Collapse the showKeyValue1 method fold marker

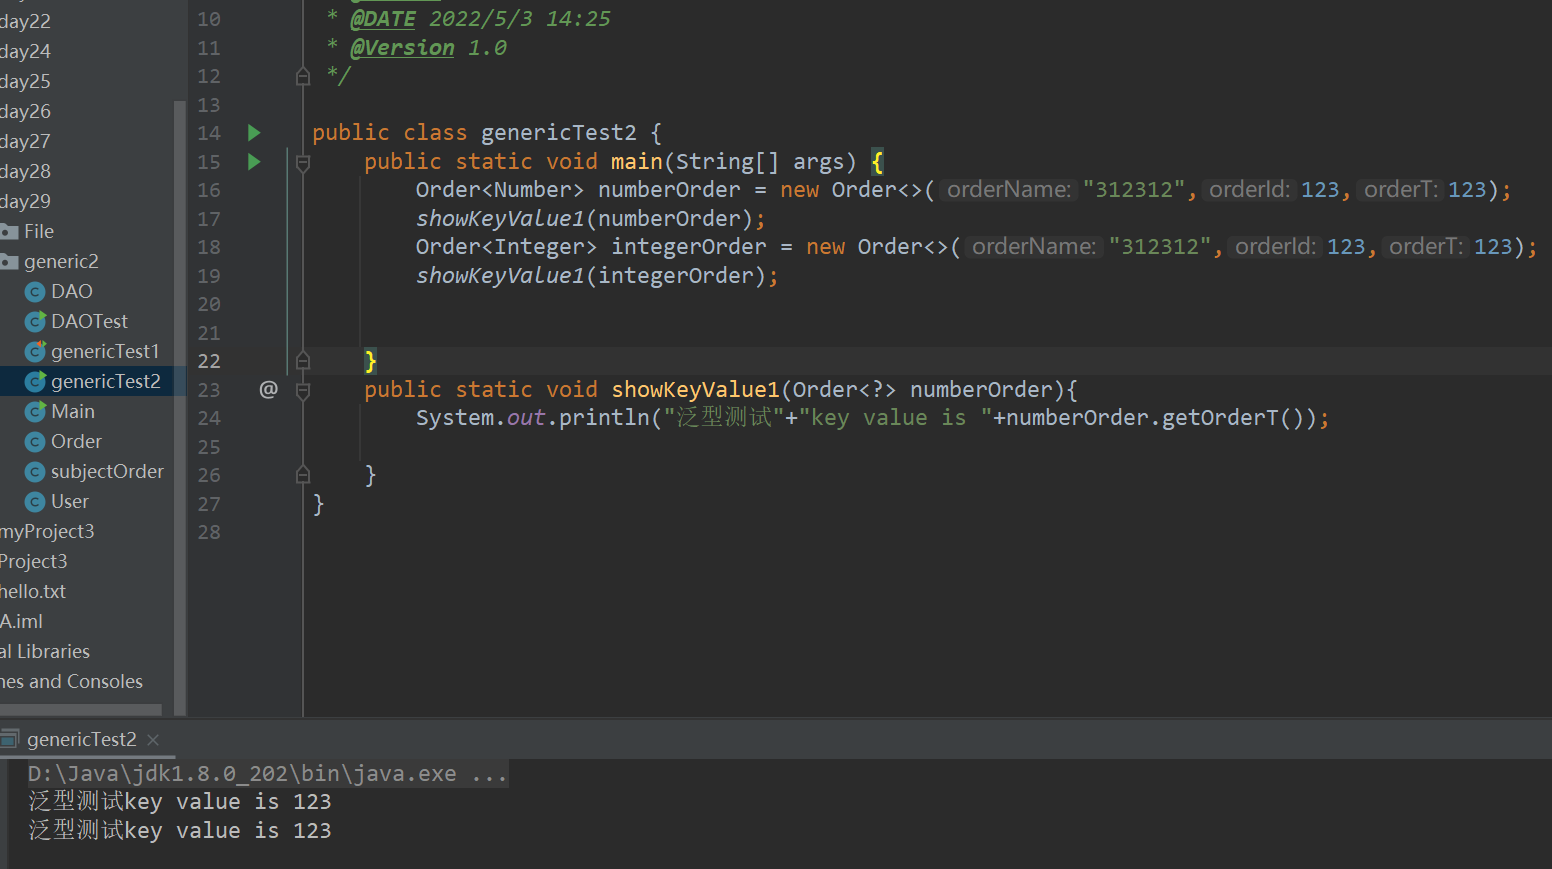(x=303, y=390)
